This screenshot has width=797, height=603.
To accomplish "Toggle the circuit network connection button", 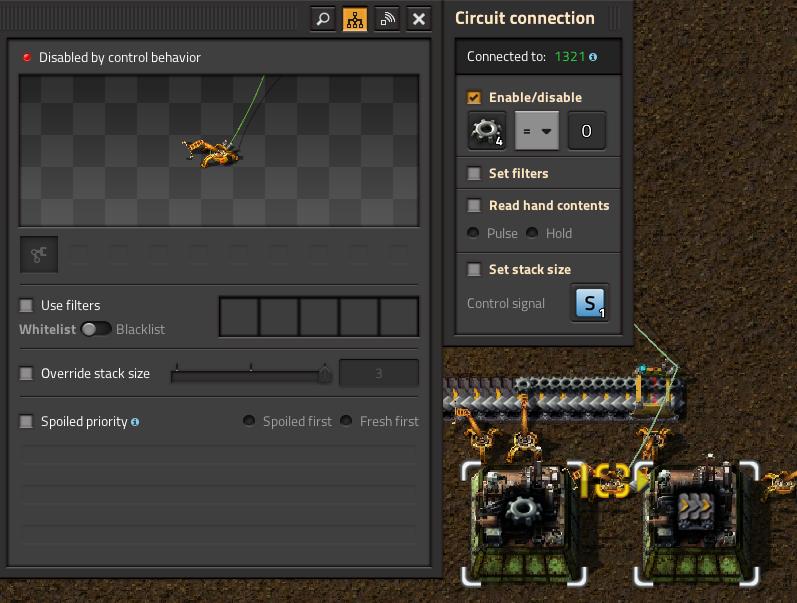I will (355, 19).
